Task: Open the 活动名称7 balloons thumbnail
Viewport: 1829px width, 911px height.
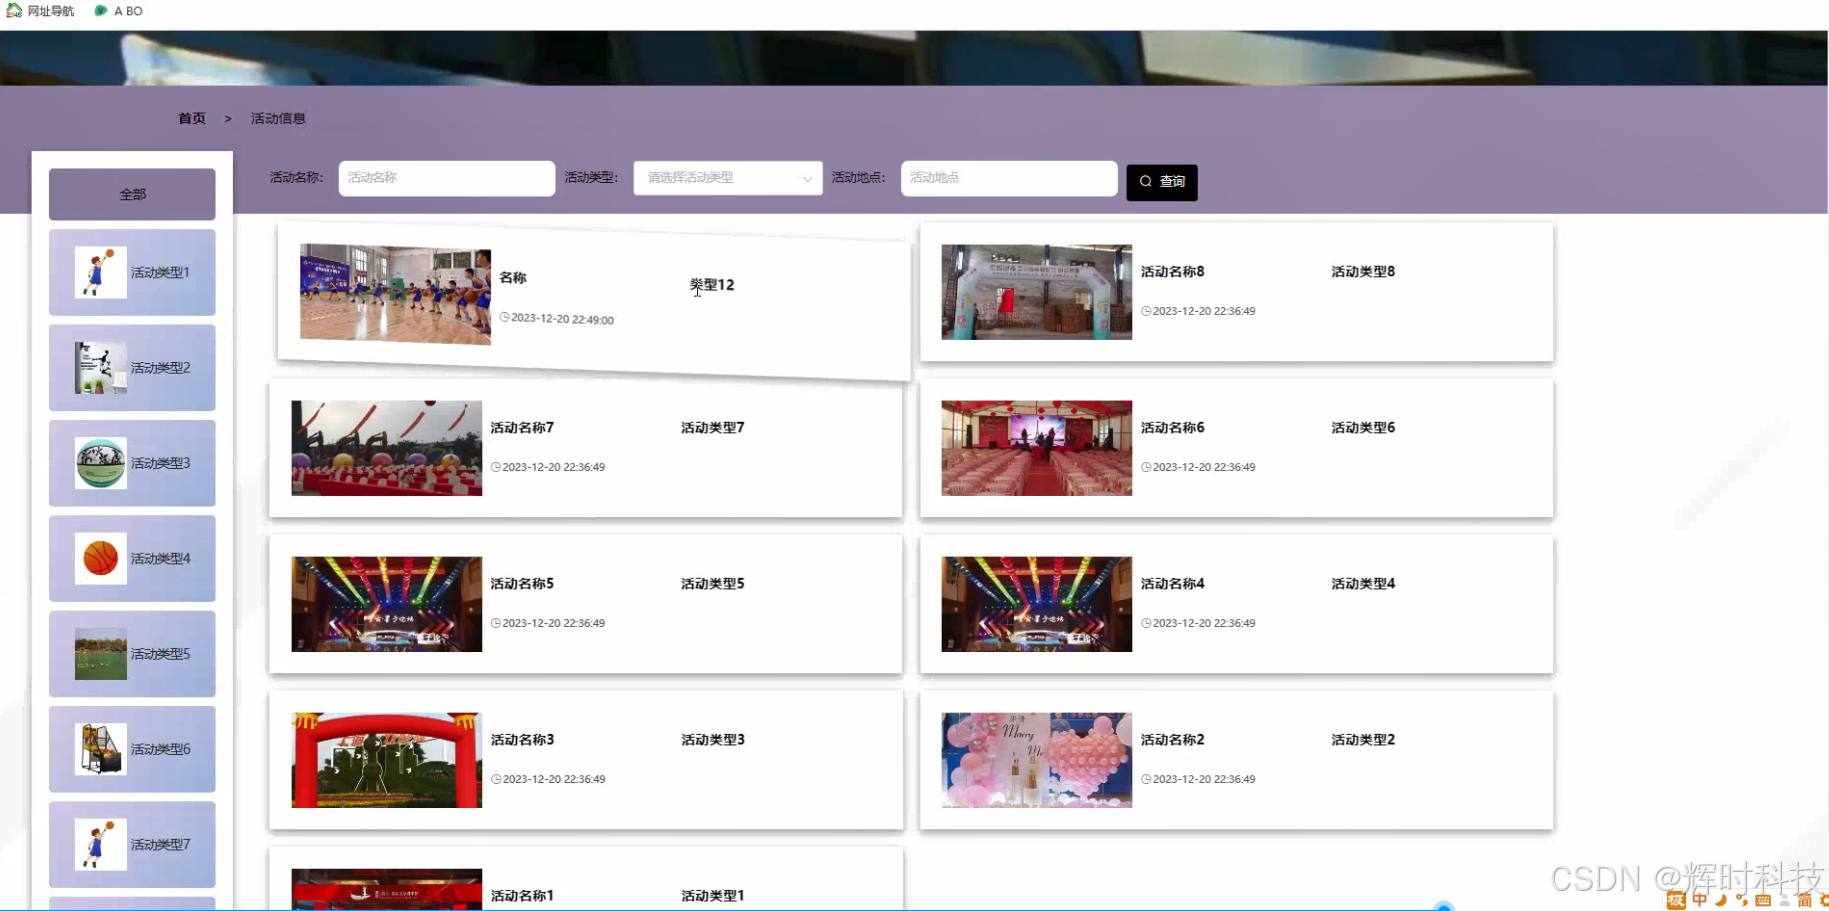Action: [x=386, y=448]
